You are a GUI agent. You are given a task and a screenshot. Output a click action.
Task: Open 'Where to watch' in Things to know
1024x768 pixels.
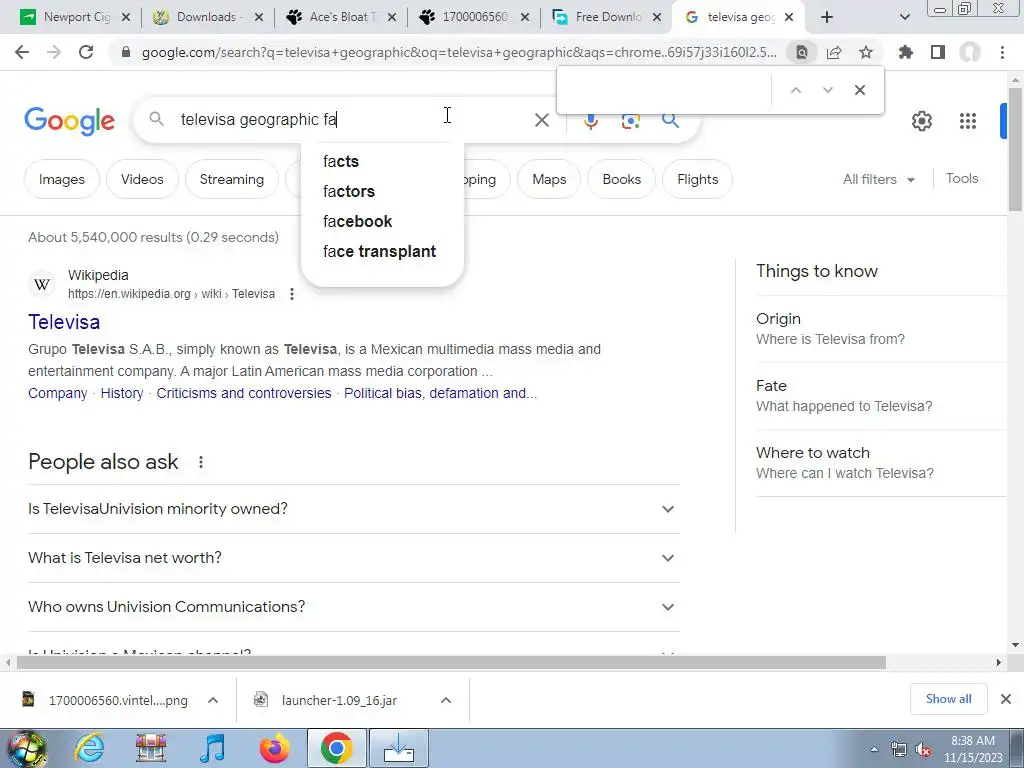coord(882,462)
